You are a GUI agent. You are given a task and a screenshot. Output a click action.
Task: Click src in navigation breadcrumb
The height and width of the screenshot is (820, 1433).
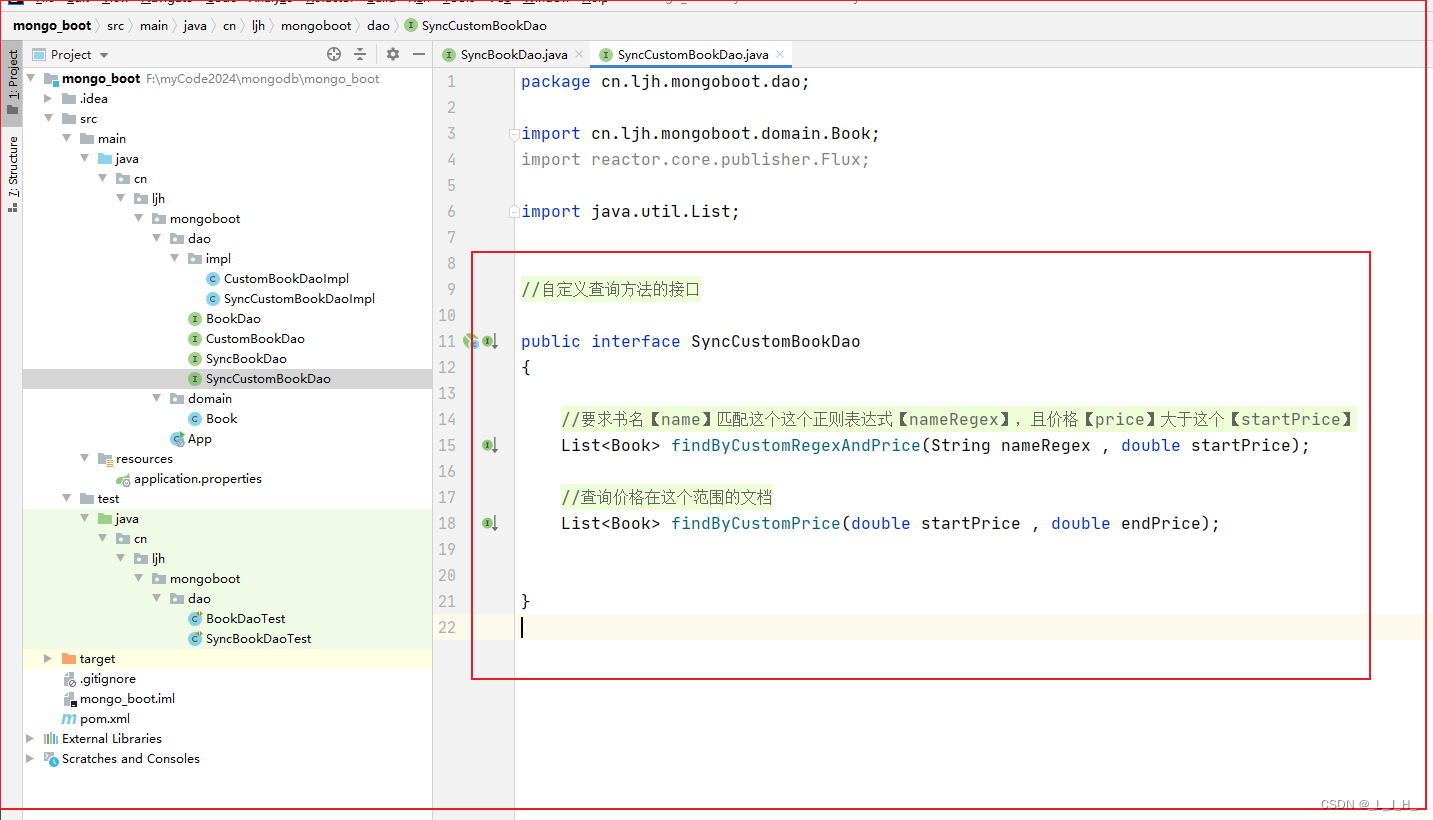pyautogui.click(x=116, y=26)
